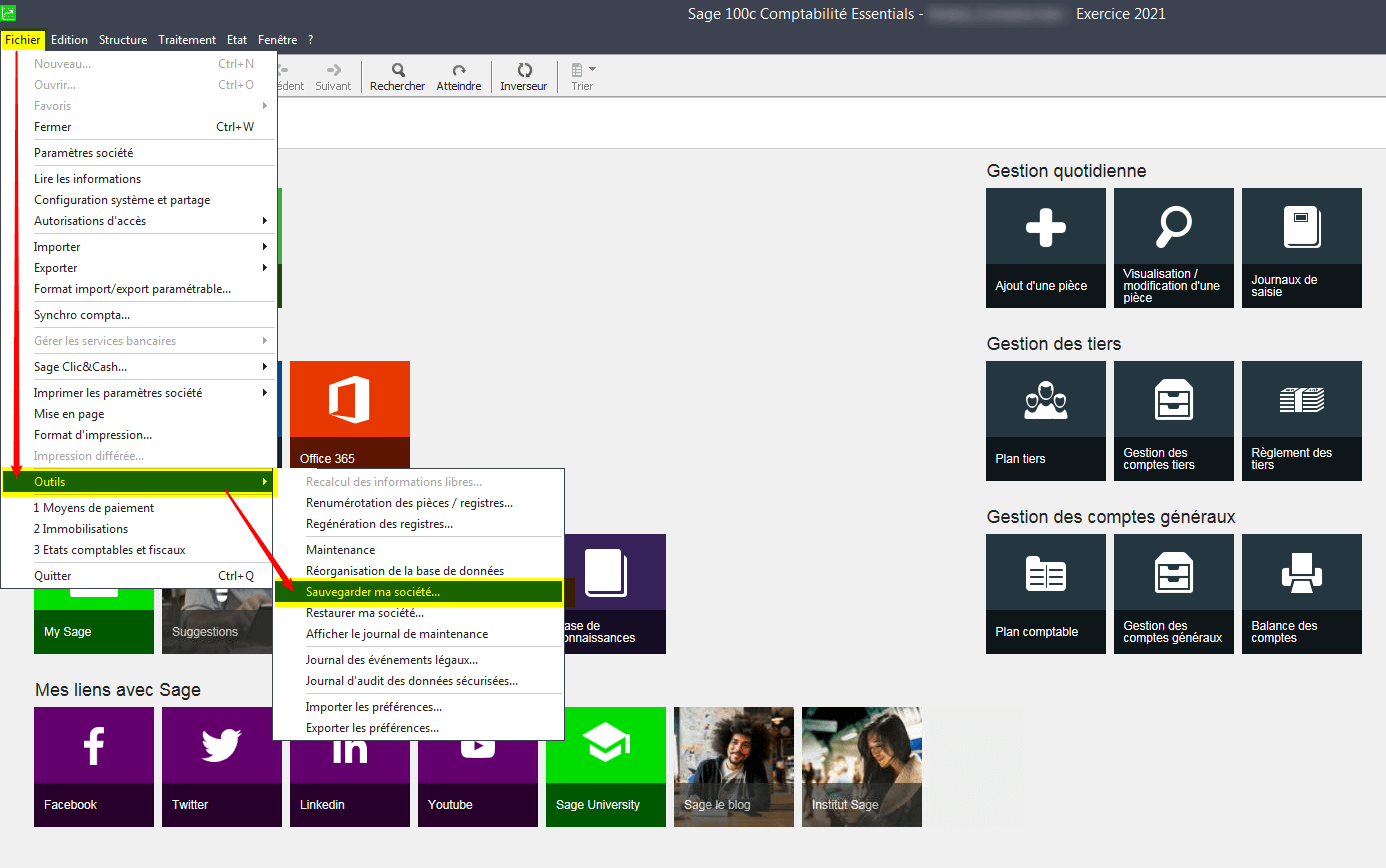1386x868 pixels.
Task: Choose Restaurer ma société from submenu
Action: point(364,613)
